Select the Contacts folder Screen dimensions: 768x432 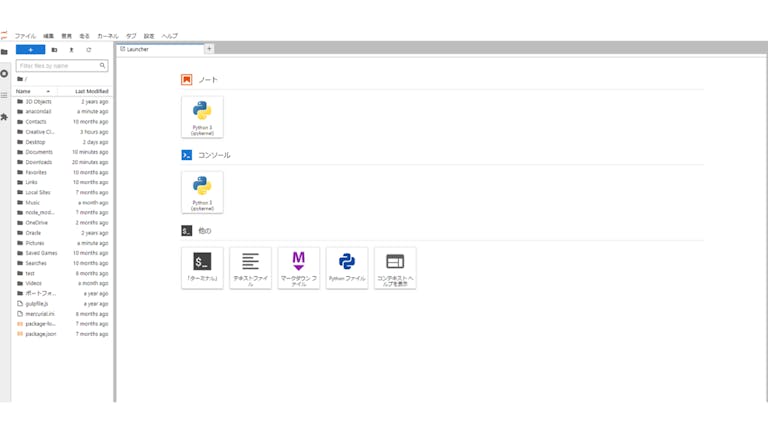tap(62, 121)
